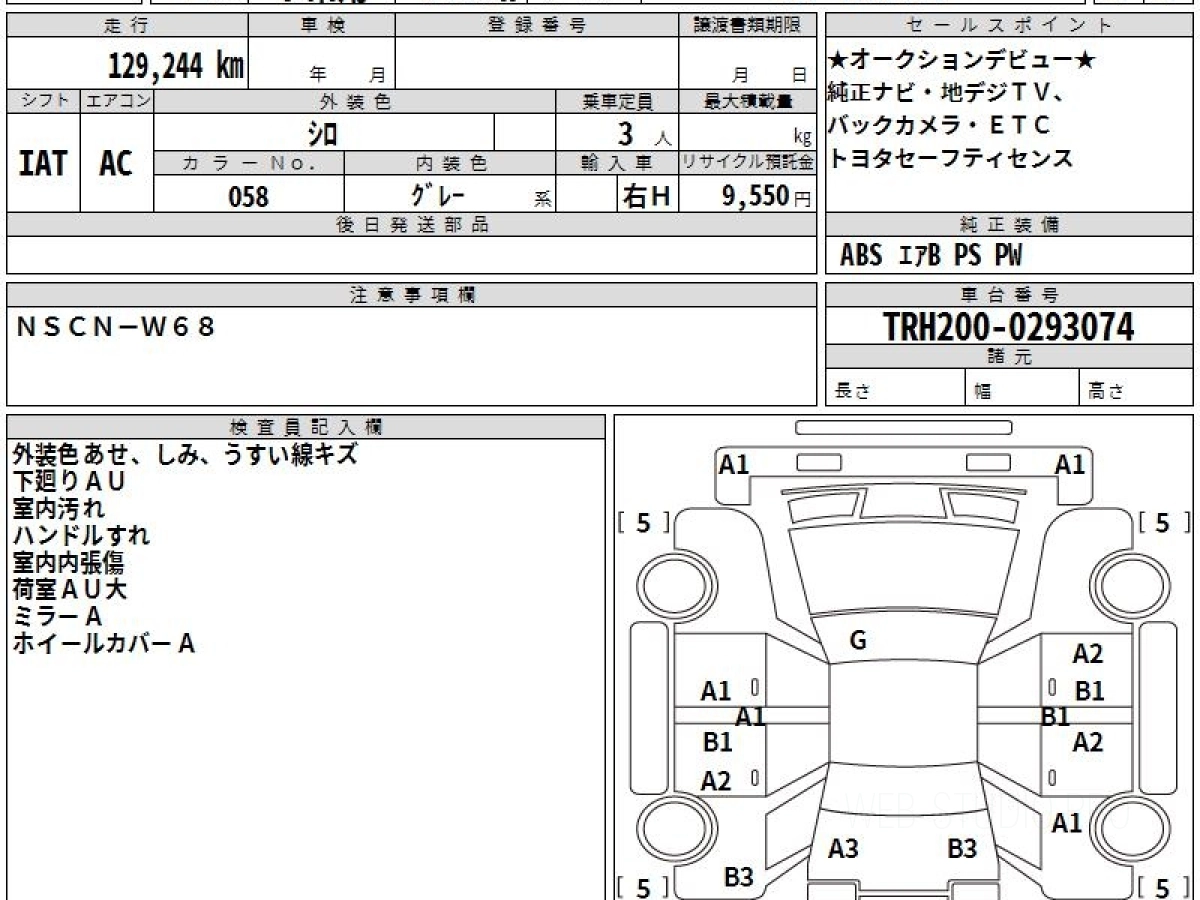Select the 年 label under 車検
Viewport: 1200px width, 900px height.
318,74
